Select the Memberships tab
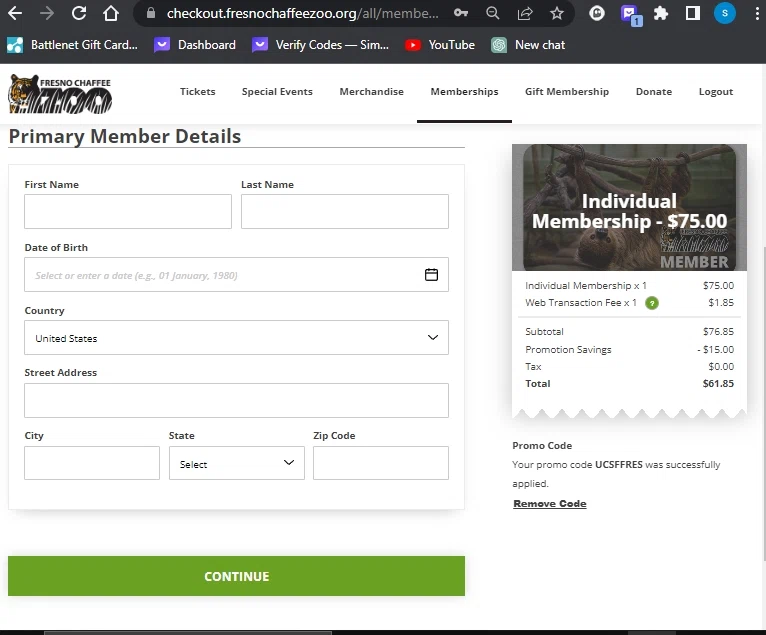This screenshot has height=635, width=766. coord(464,92)
